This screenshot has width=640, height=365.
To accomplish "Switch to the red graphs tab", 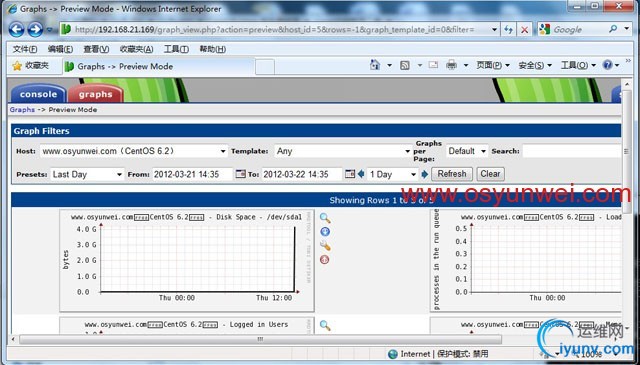I will point(96,94).
